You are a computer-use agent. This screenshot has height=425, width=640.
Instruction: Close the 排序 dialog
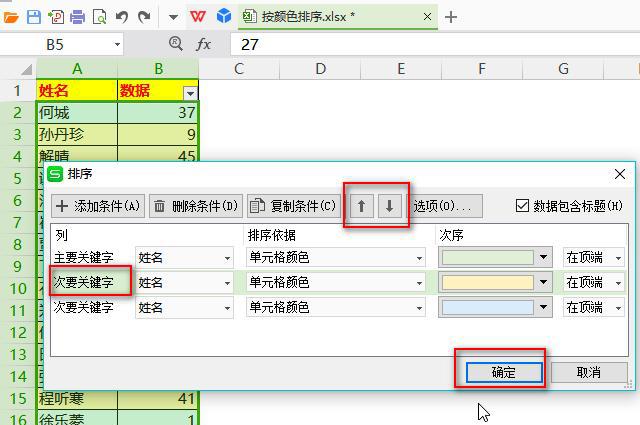pos(620,174)
